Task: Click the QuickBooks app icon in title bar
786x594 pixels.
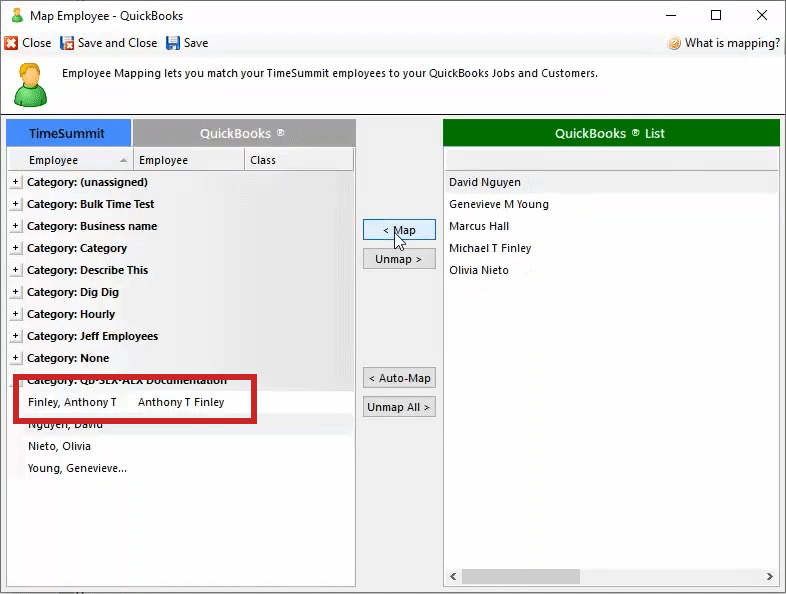Action: tap(17, 16)
